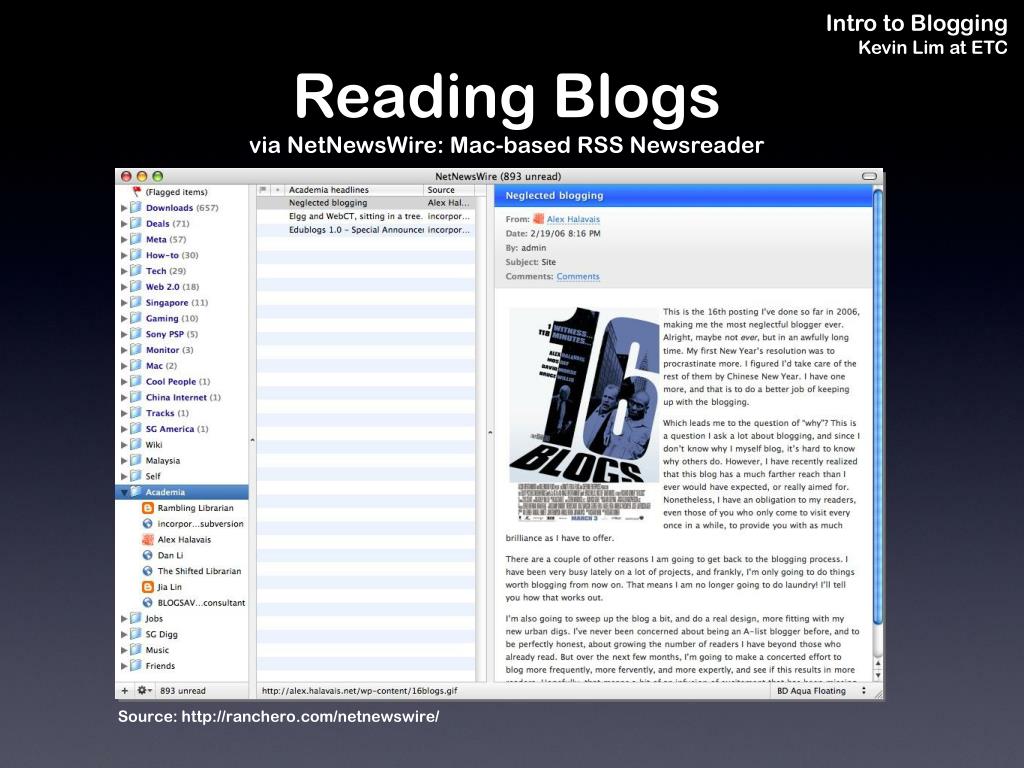Click the Web 2.0 folder icon
Screen dimensions: 1024x768
click(136, 286)
